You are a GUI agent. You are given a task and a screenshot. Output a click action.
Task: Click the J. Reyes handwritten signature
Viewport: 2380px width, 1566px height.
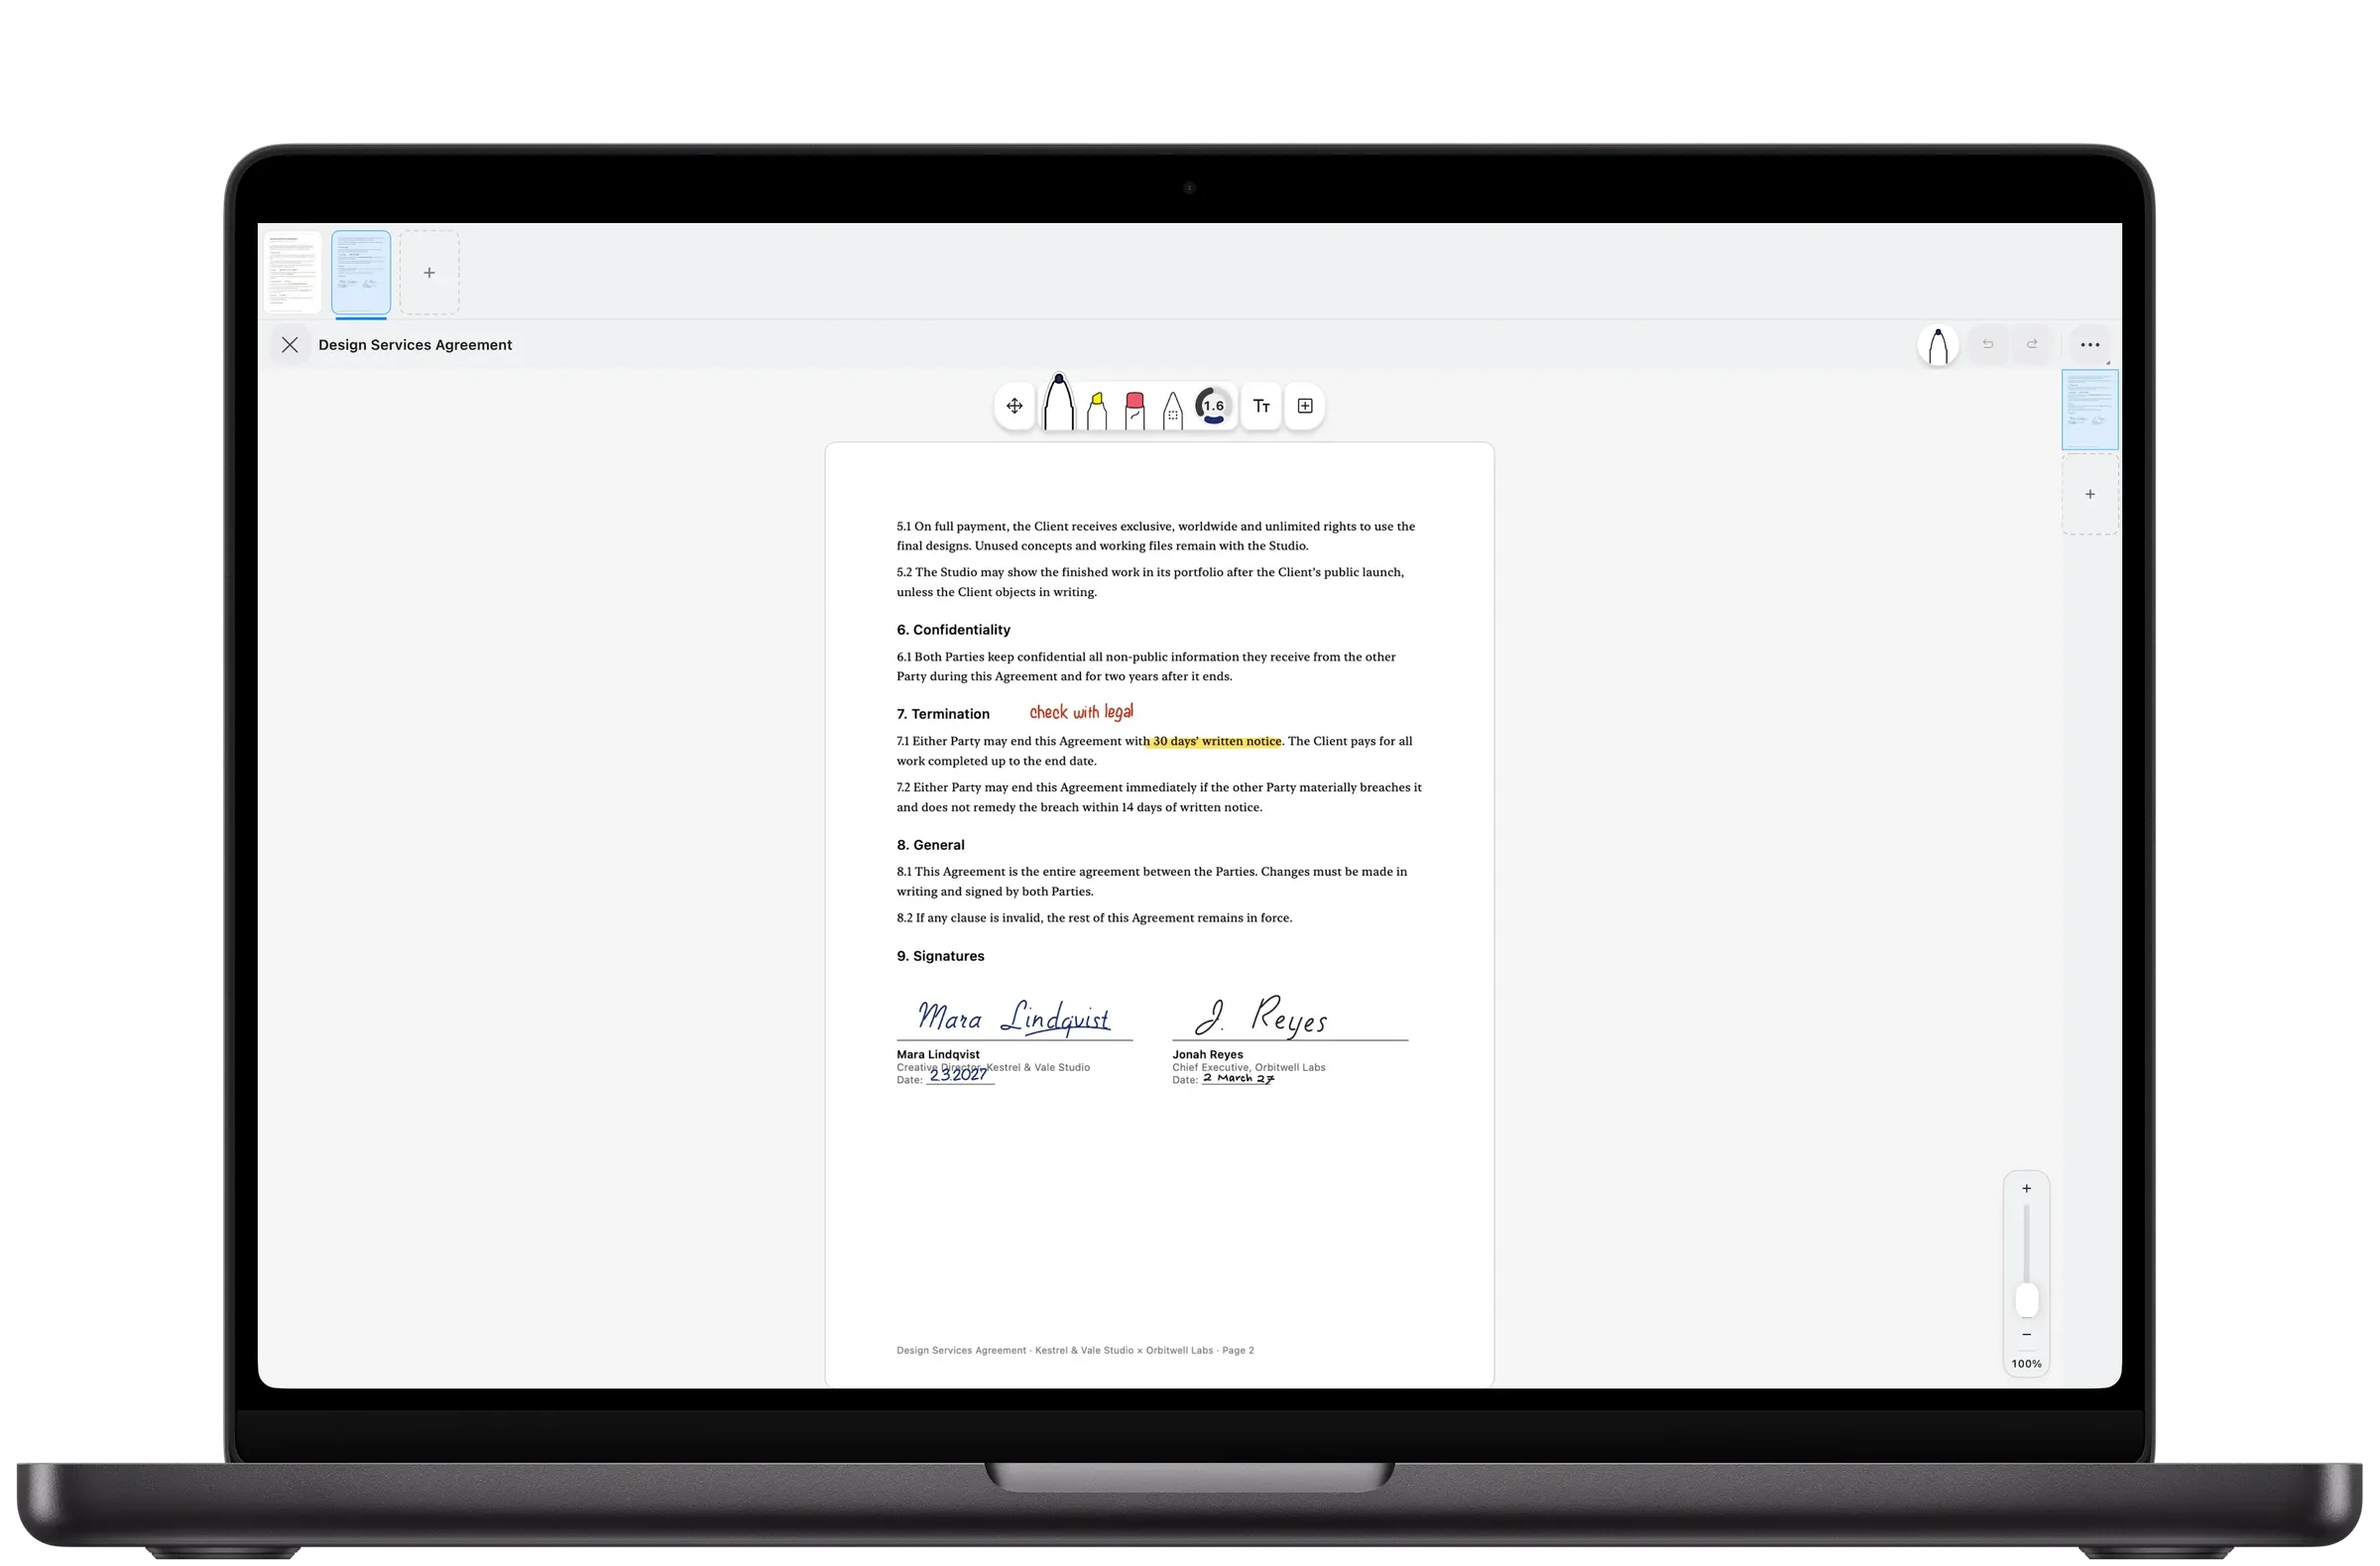pyautogui.click(x=1261, y=1015)
